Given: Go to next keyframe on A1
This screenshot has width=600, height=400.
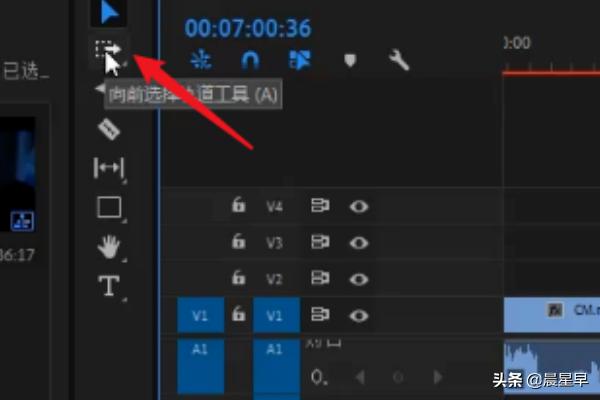Looking at the screenshot, I should [x=438, y=377].
